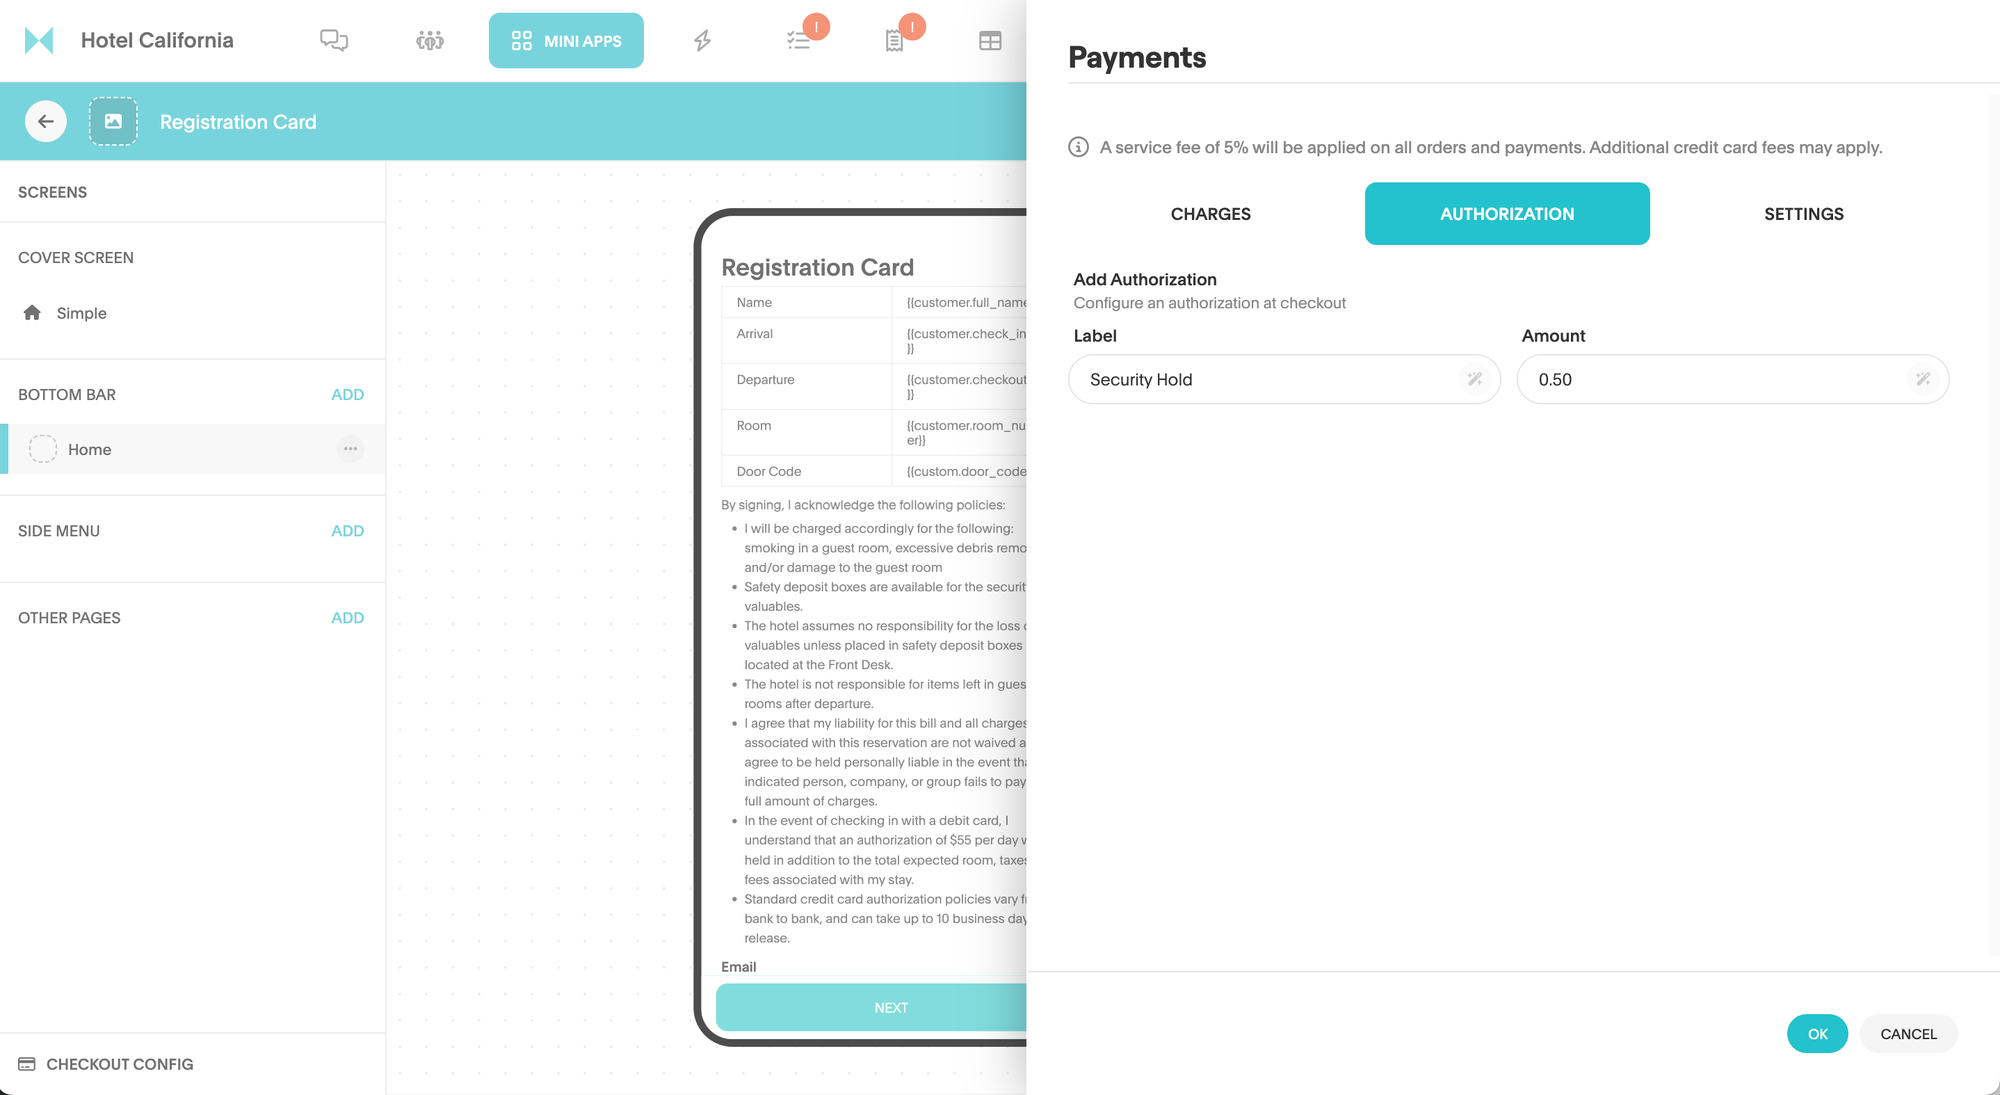Clear the Amount value 0.50 field

click(x=1923, y=379)
